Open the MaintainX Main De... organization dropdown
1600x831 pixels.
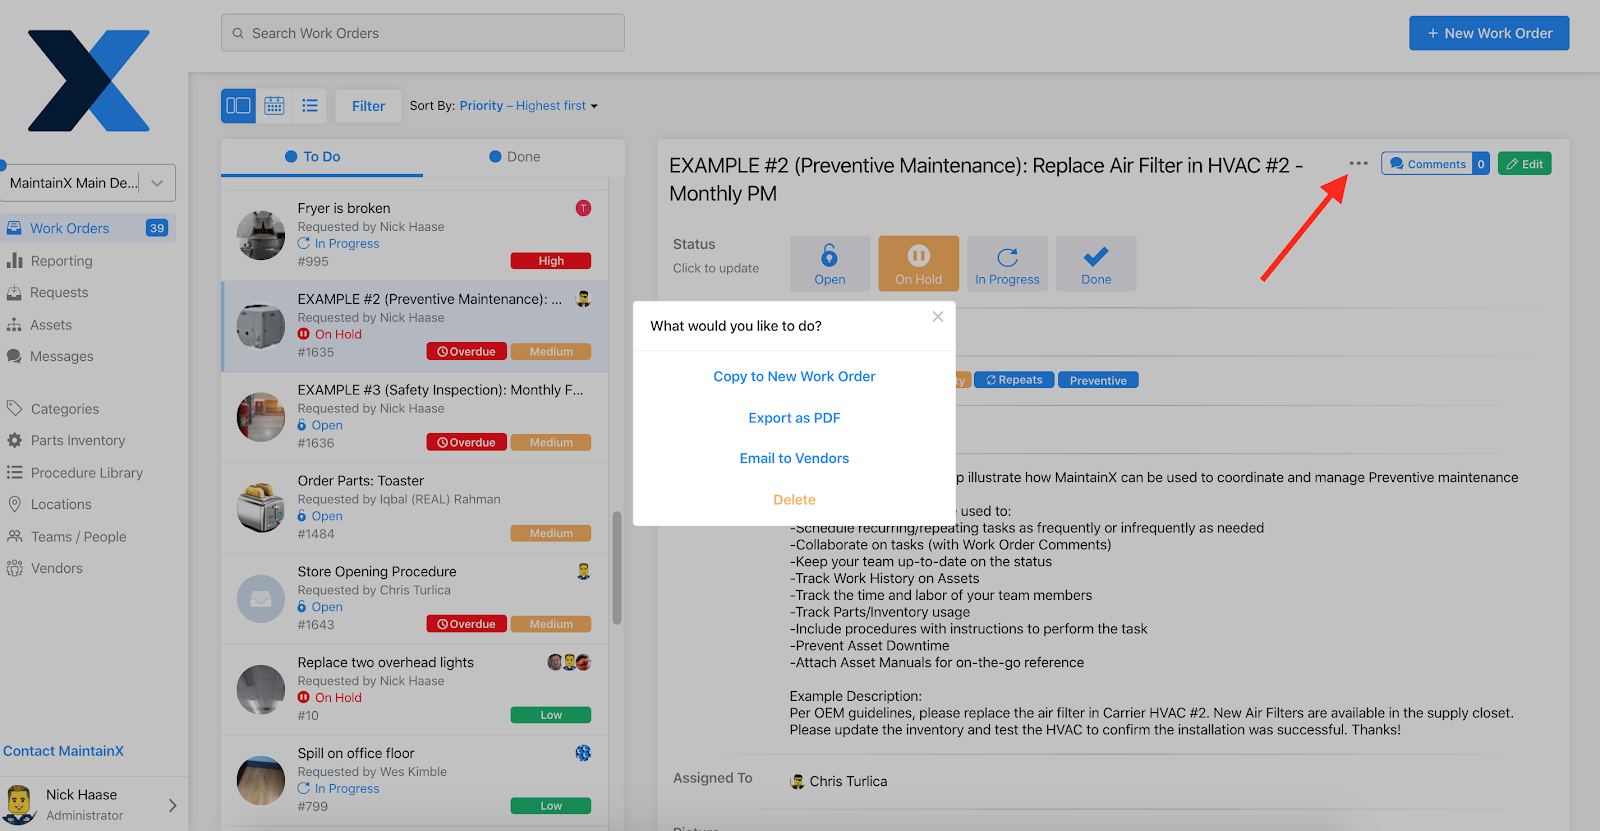tap(88, 183)
